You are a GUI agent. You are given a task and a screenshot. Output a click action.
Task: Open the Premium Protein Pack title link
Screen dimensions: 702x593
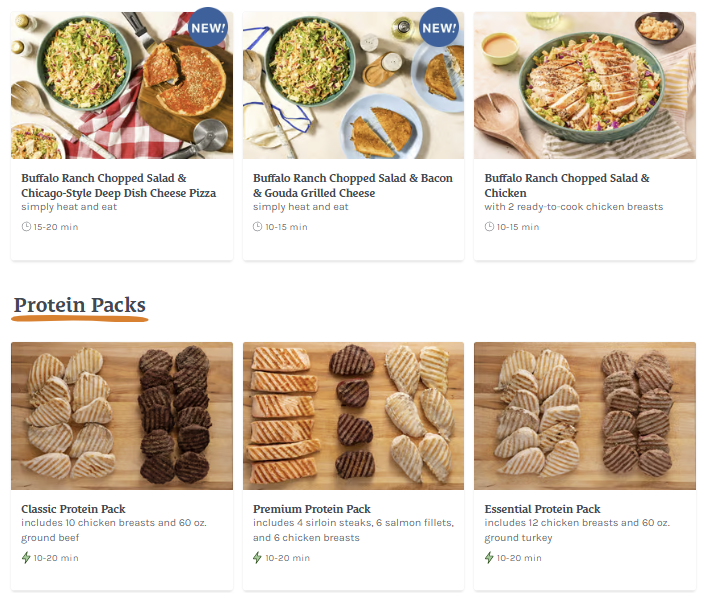click(312, 509)
